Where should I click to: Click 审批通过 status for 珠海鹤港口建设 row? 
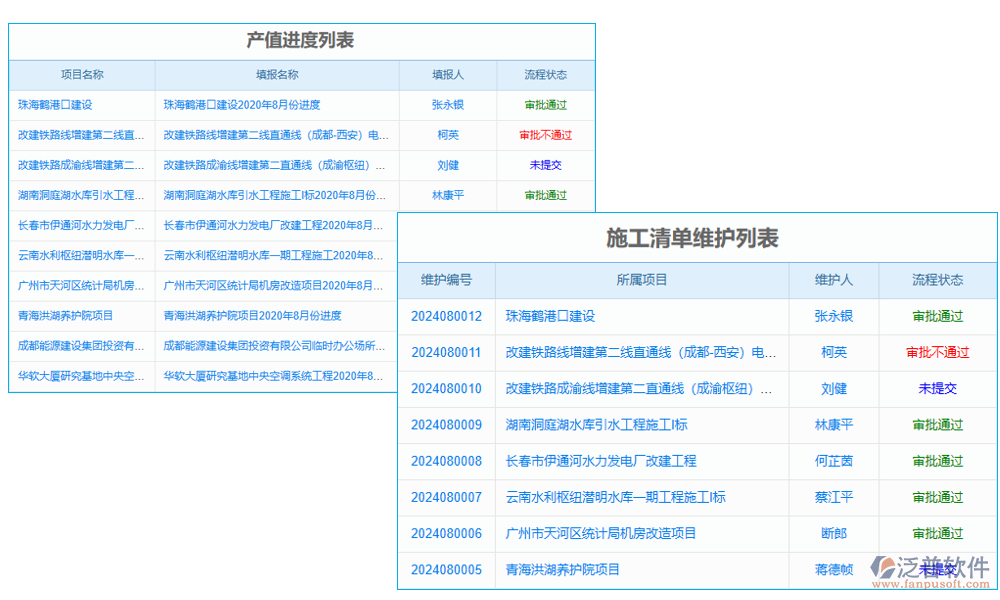click(546, 104)
